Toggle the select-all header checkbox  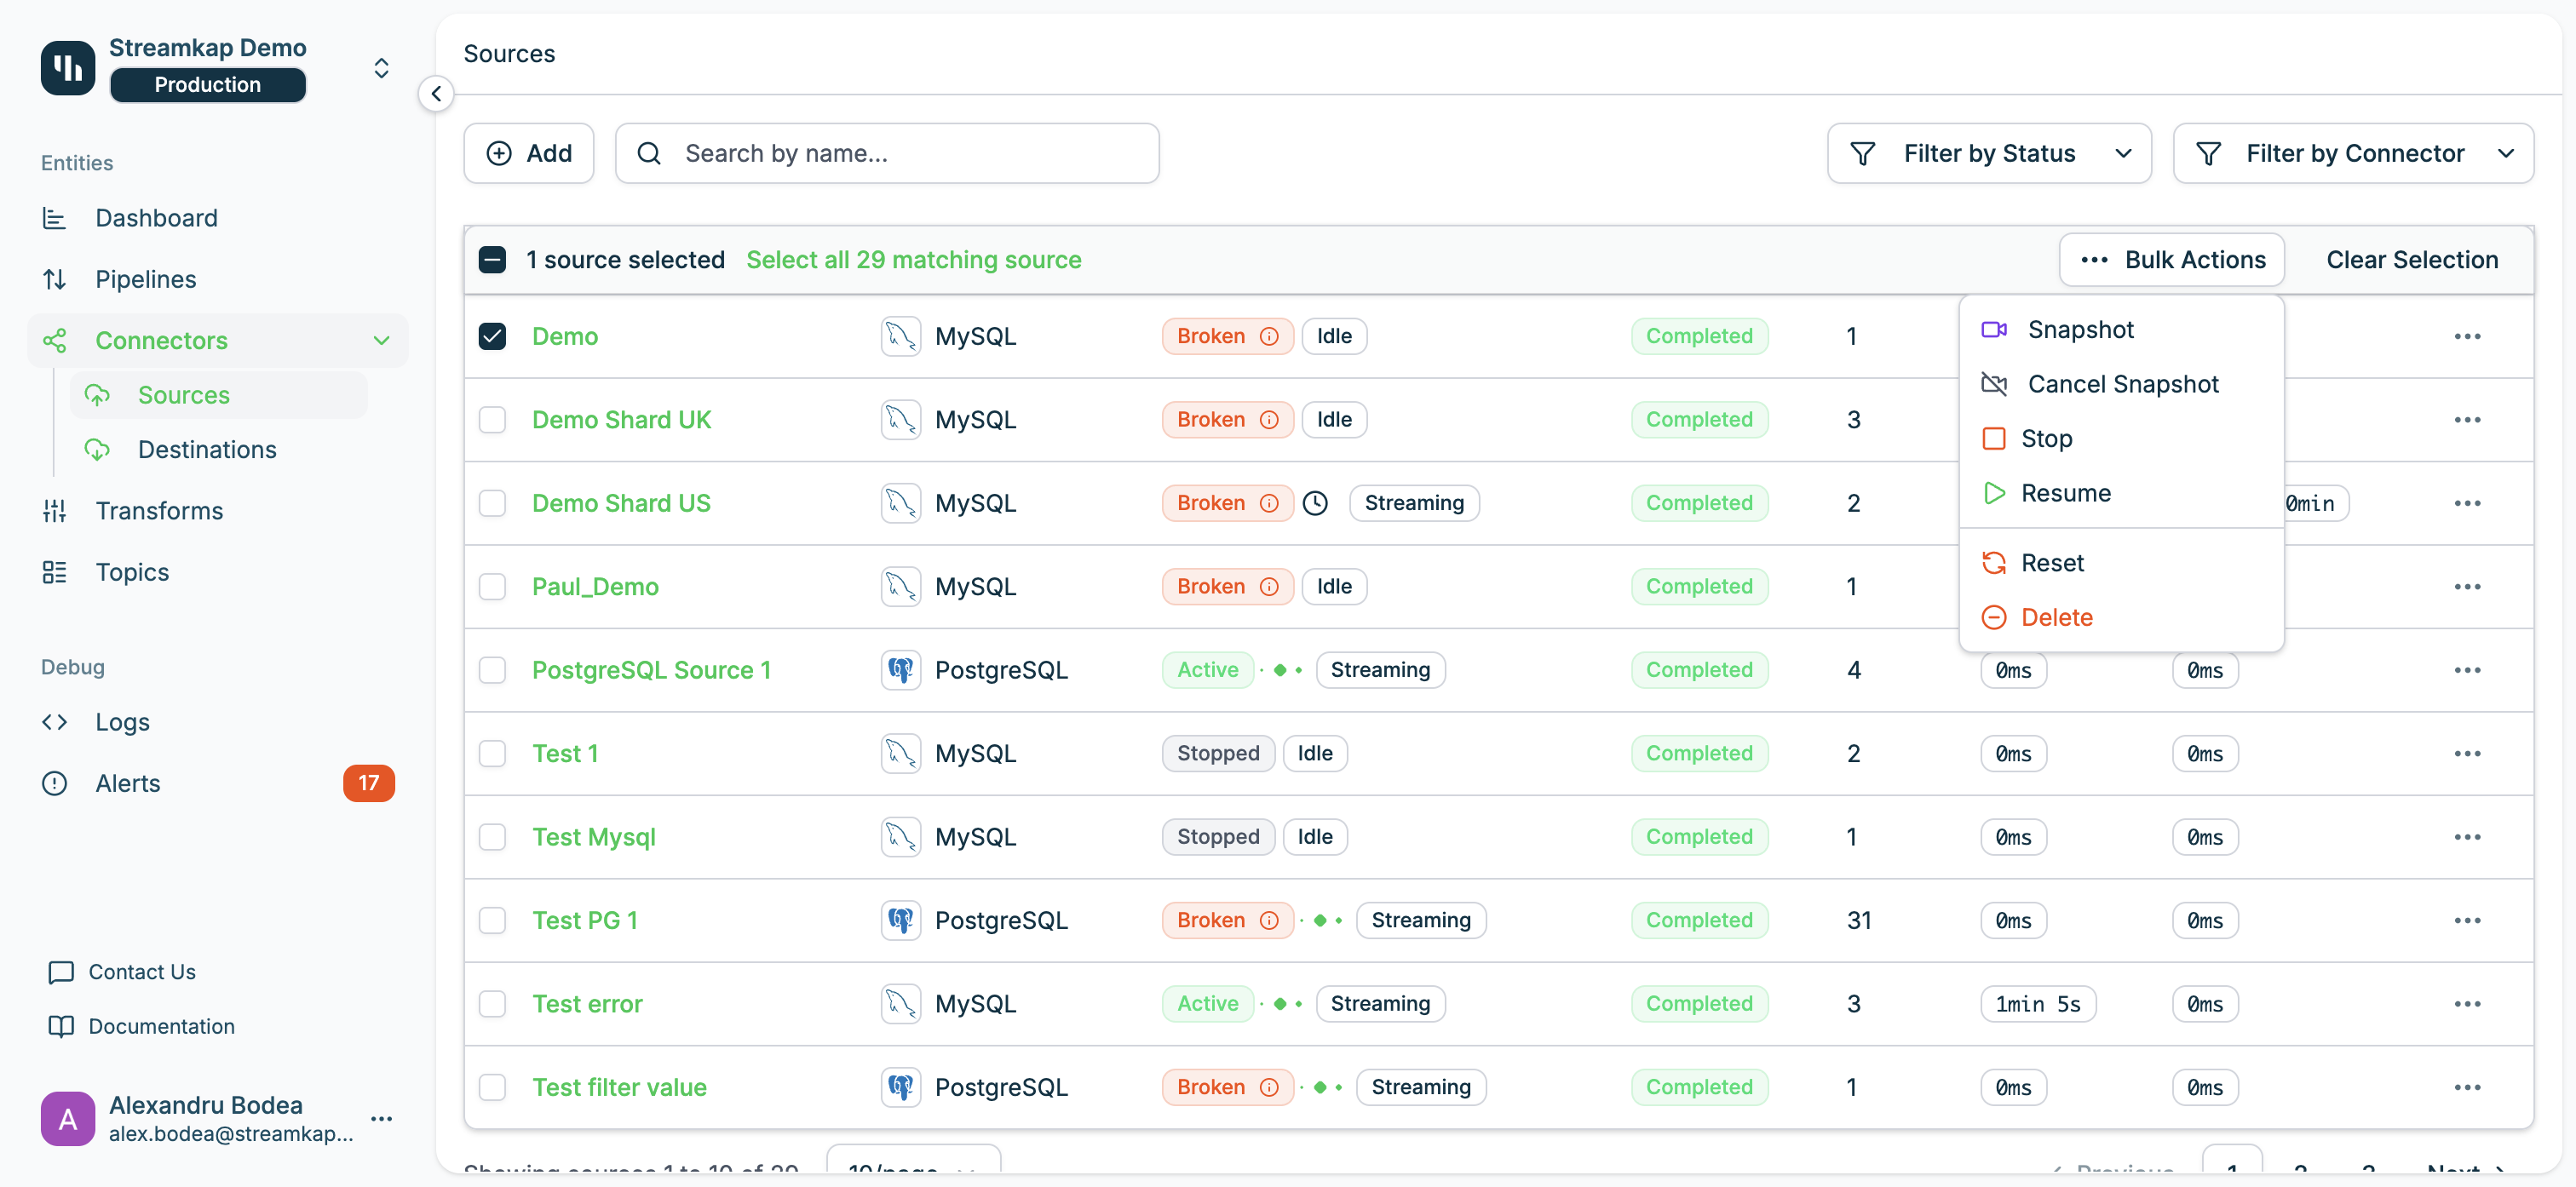pos(492,260)
